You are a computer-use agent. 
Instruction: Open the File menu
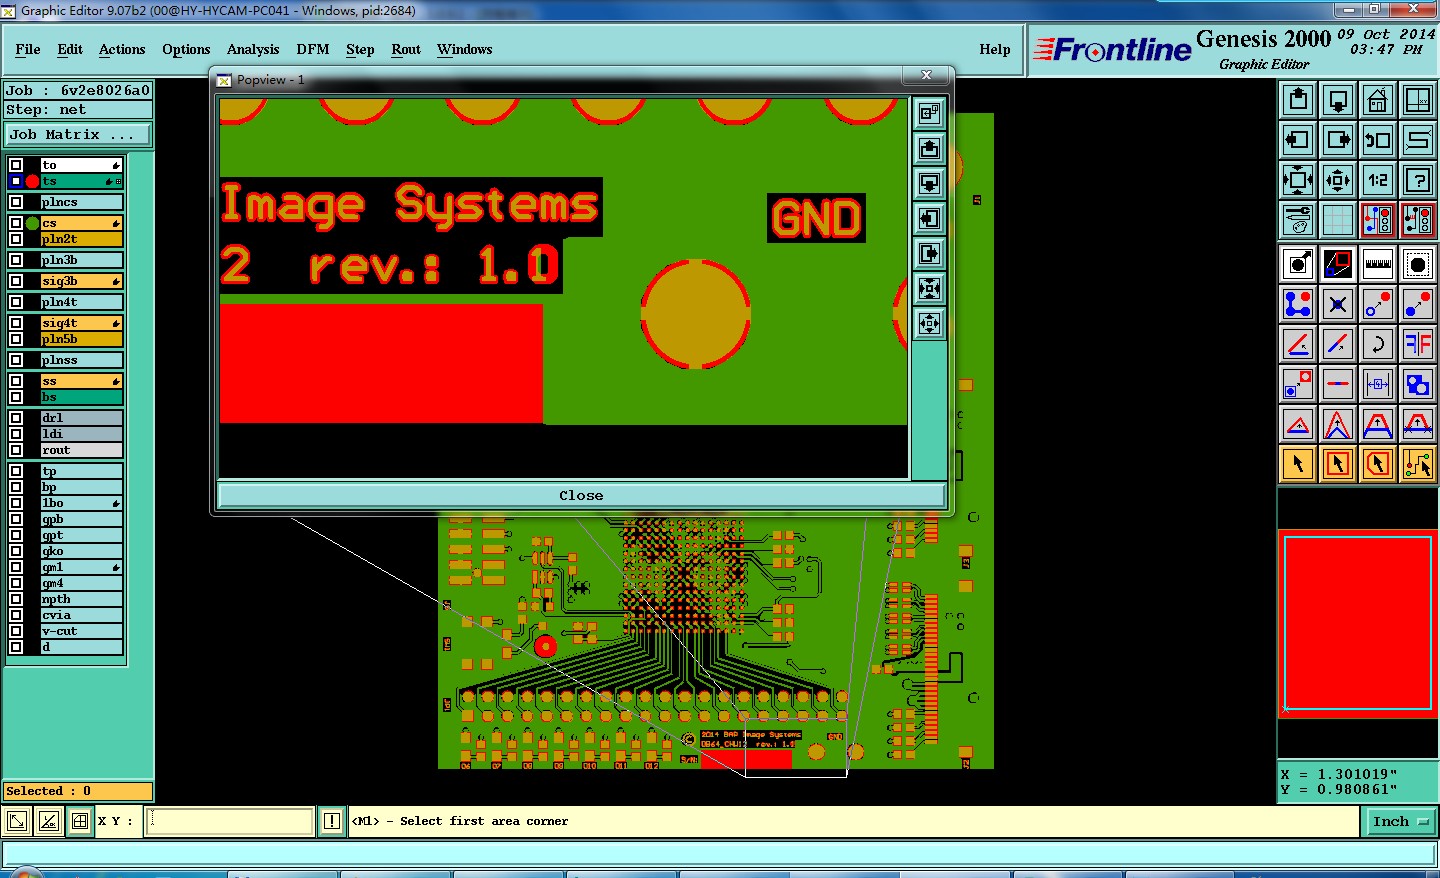(28, 50)
